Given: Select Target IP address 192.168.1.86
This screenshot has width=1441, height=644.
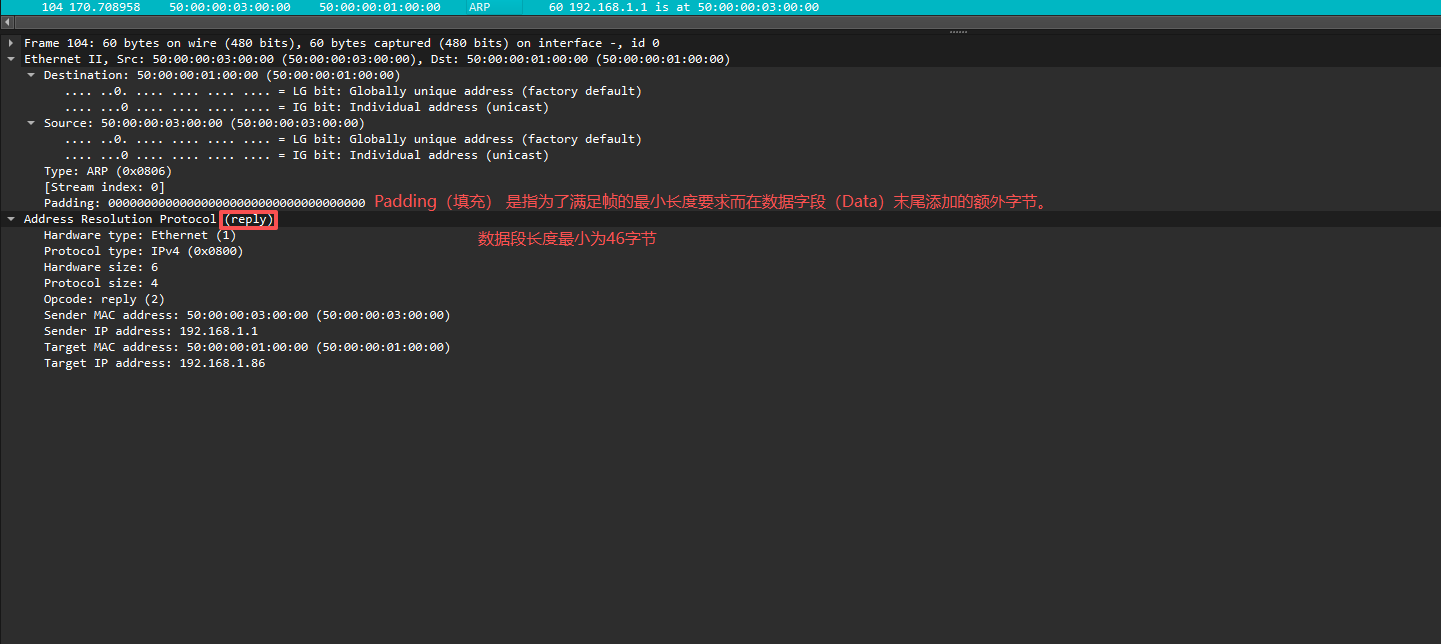Looking at the screenshot, I should (x=154, y=363).
